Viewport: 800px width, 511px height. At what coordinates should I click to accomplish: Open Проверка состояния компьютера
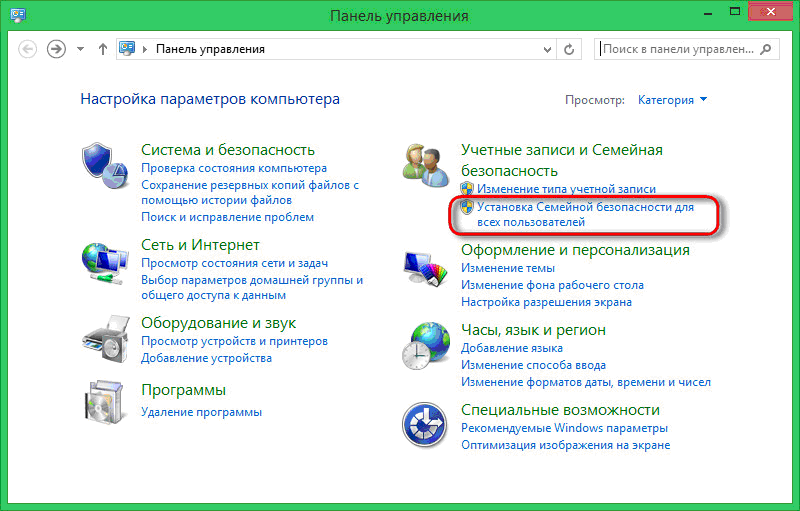point(234,168)
